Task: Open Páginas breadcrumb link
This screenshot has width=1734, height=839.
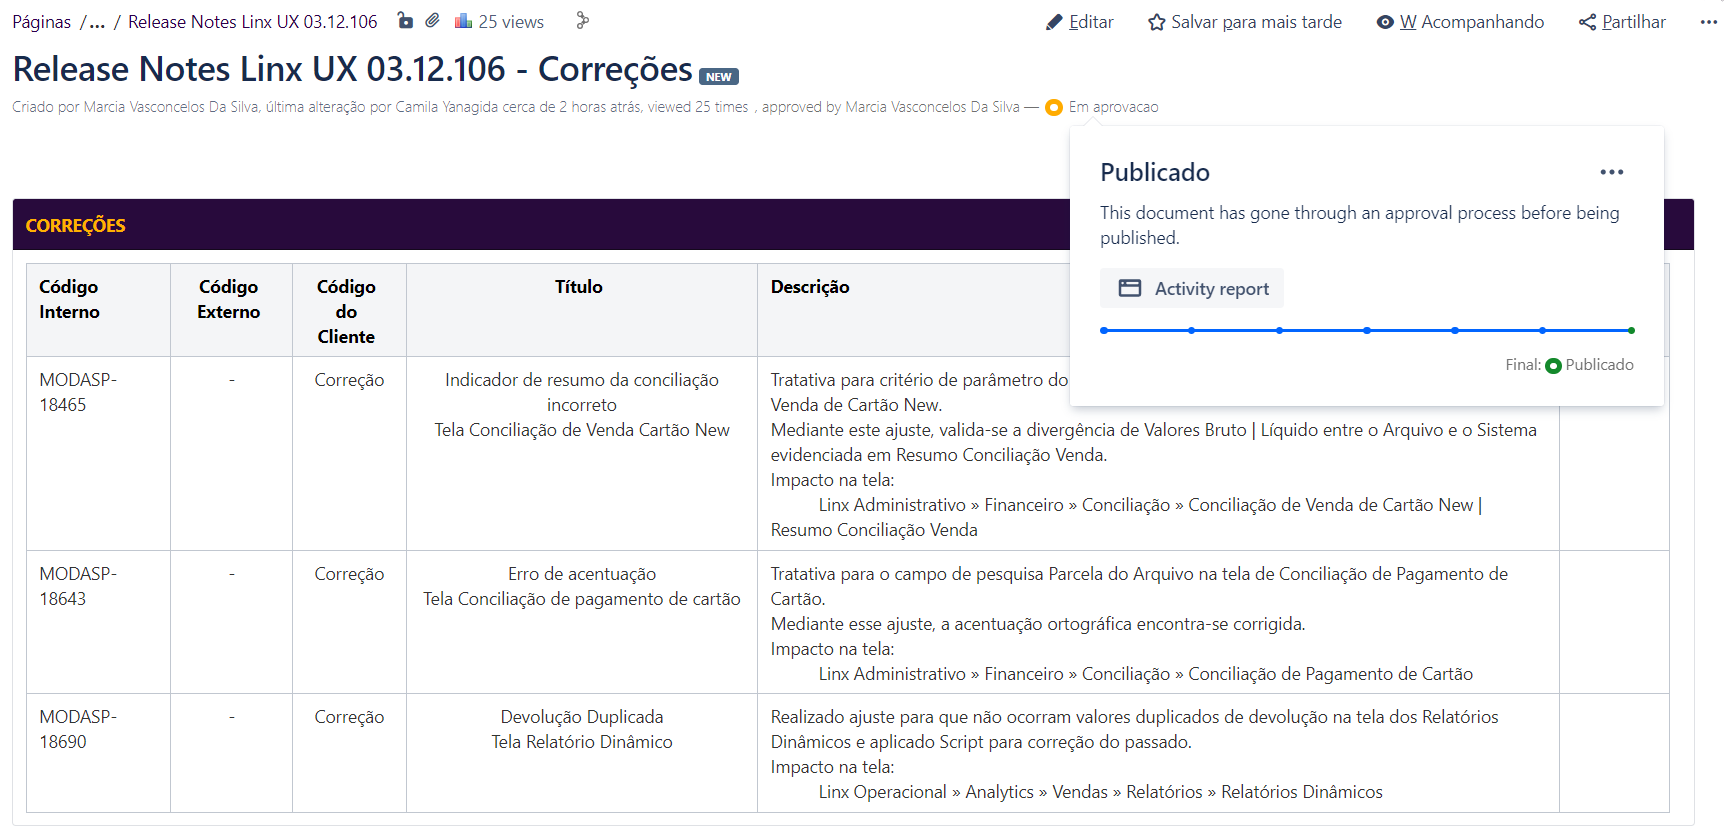Action: (x=42, y=22)
